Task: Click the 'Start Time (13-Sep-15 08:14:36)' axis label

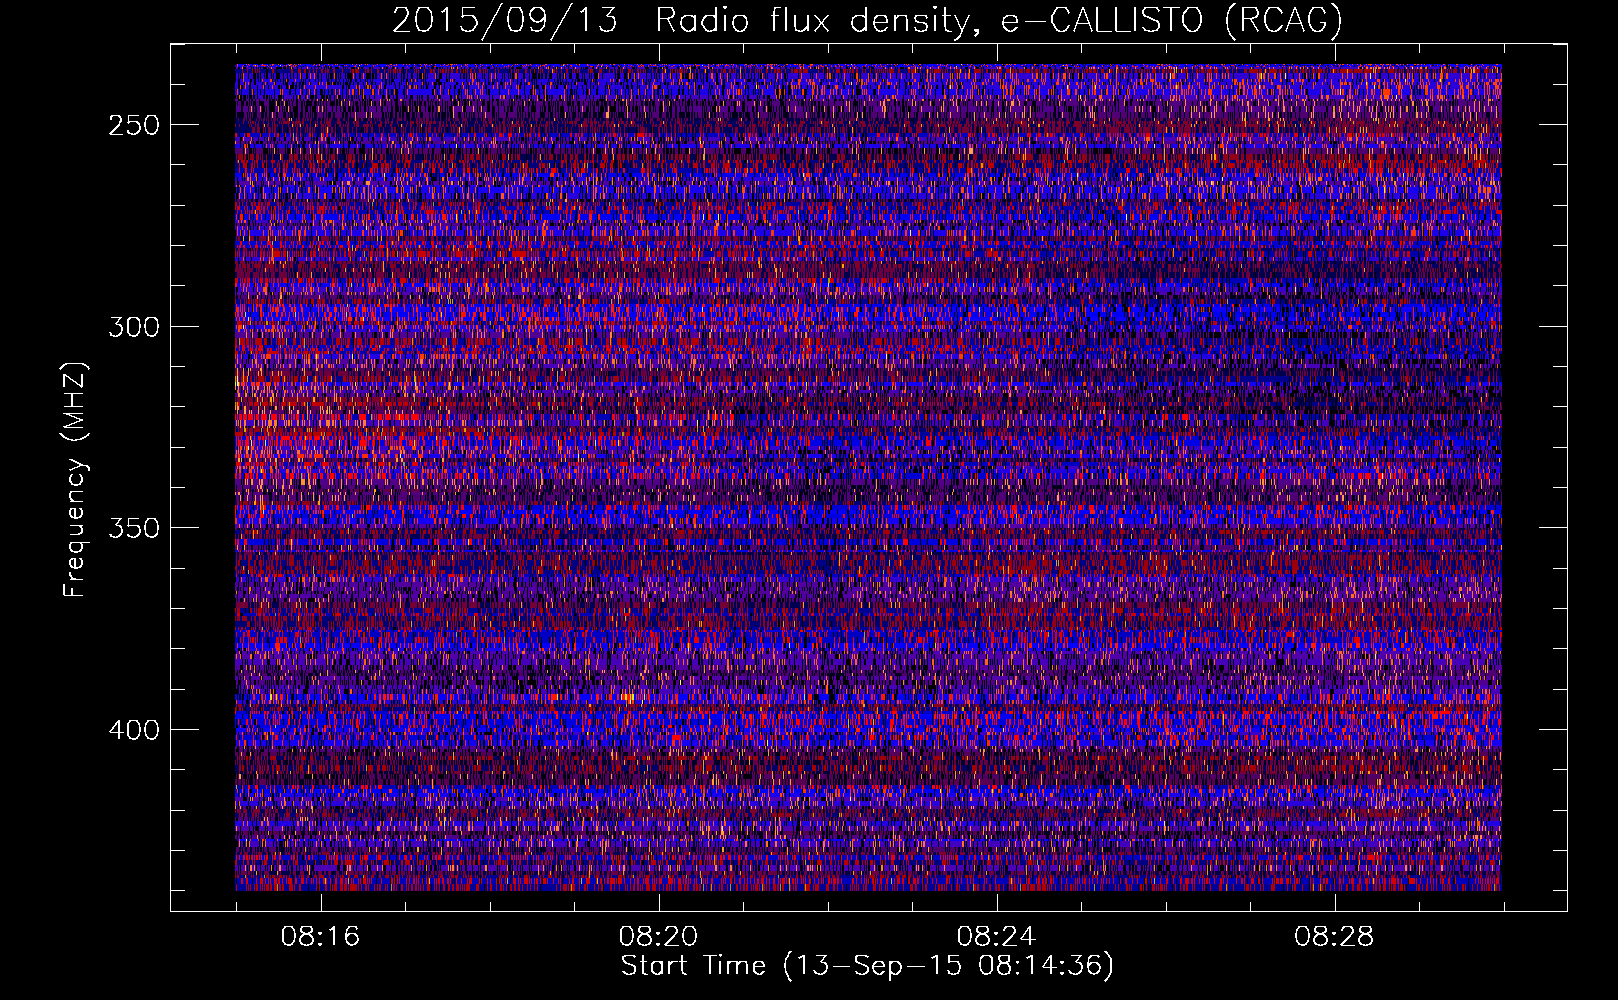Action: point(867,966)
